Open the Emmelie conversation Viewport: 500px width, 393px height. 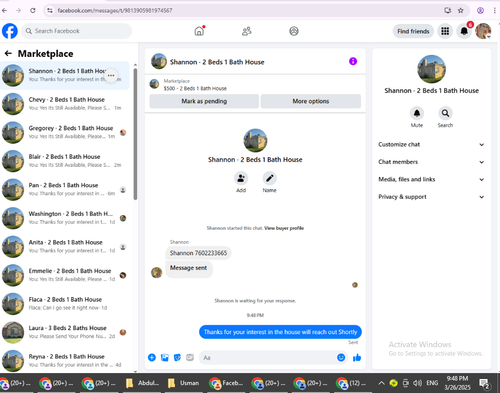point(65,275)
